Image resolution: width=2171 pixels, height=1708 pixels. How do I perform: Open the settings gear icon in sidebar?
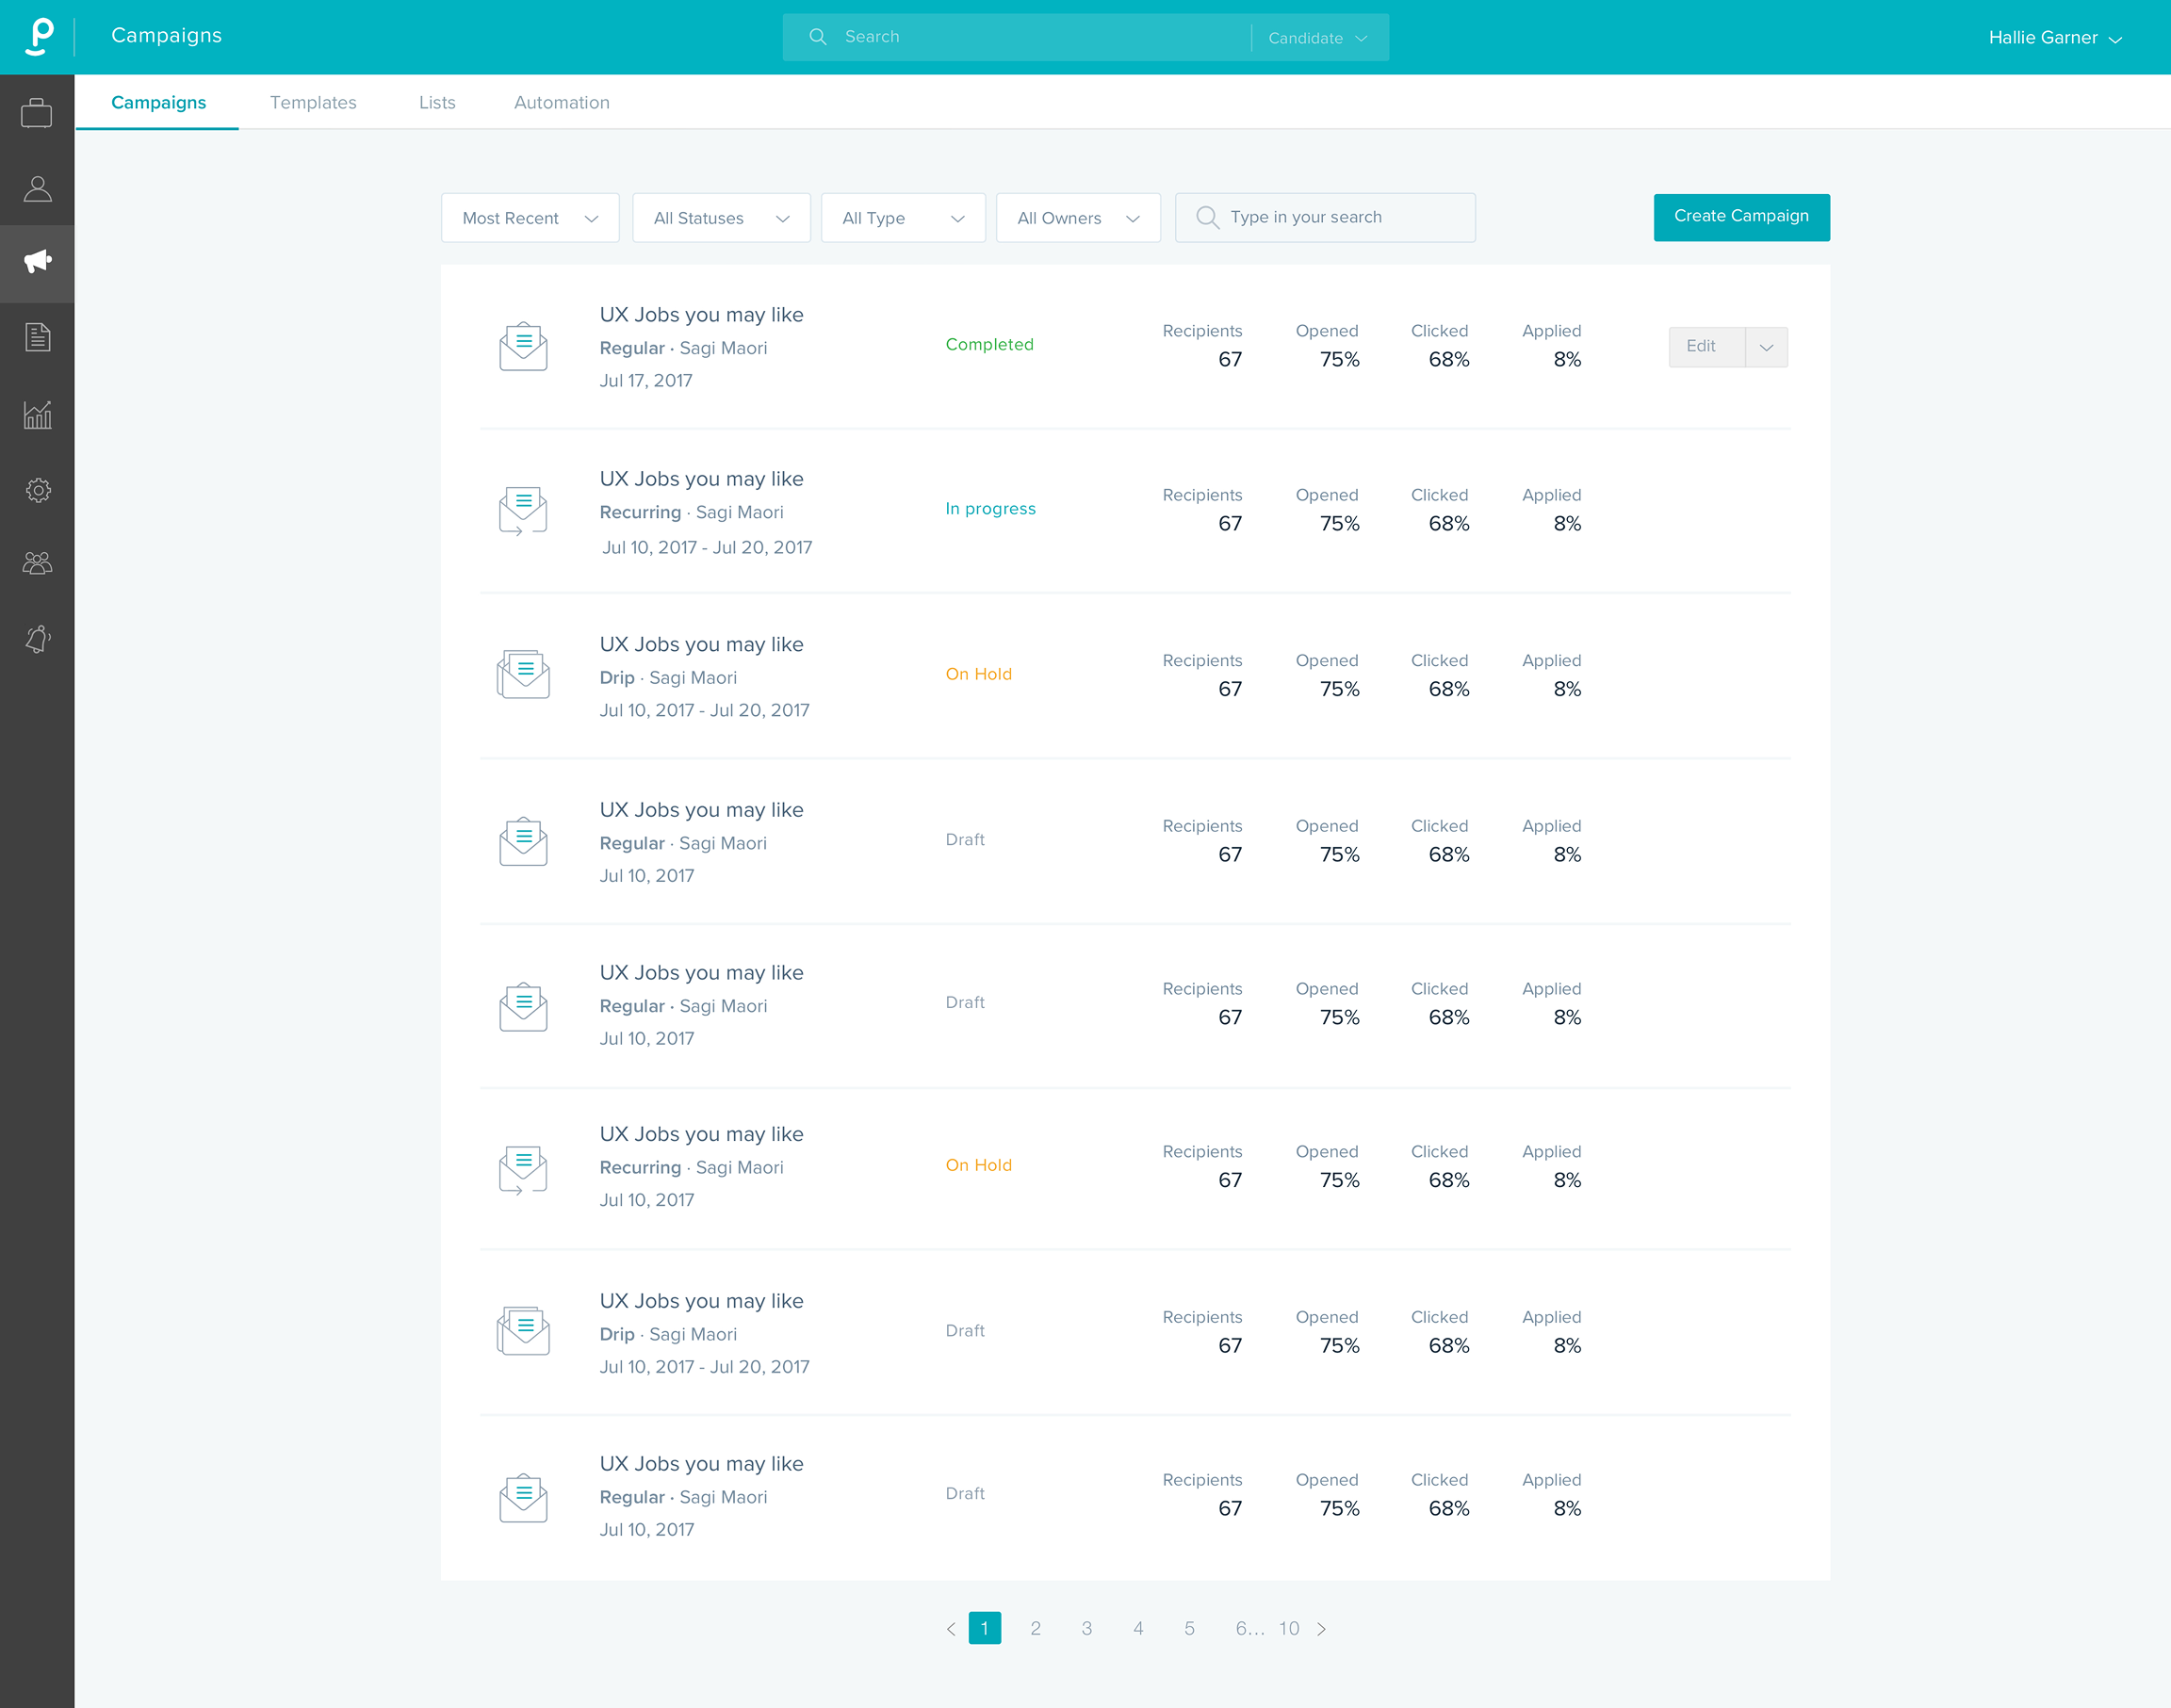click(x=37, y=490)
